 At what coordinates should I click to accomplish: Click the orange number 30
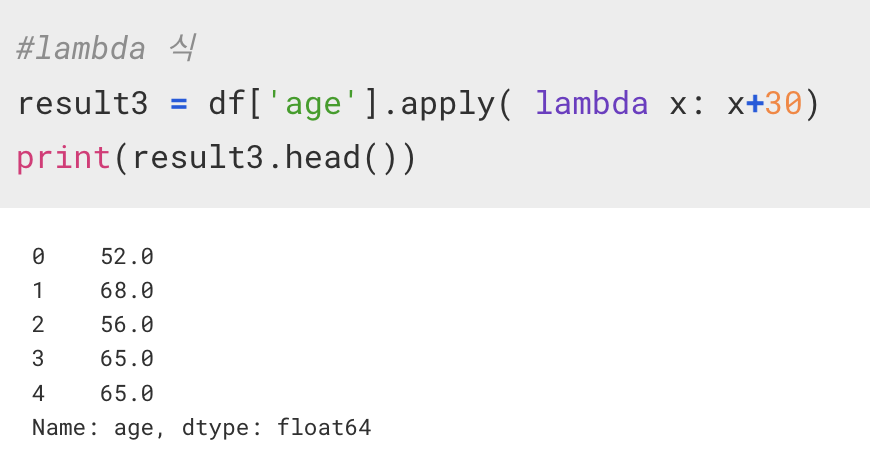click(x=783, y=103)
